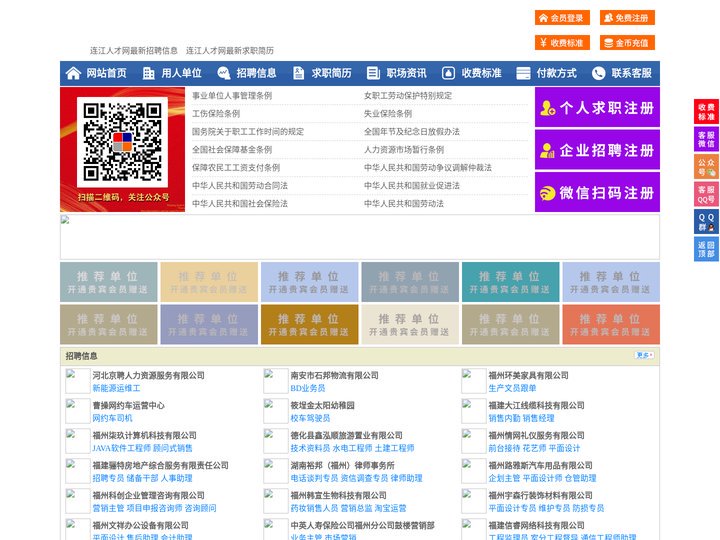Open 保障农民工工资支付条例 article

236,168
